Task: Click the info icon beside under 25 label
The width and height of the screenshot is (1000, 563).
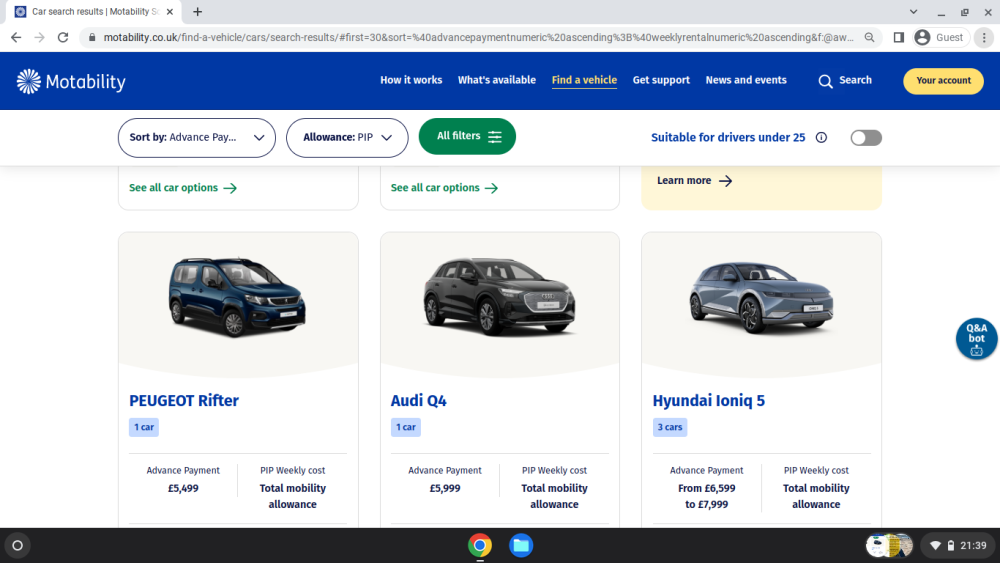Action: click(821, 138)
